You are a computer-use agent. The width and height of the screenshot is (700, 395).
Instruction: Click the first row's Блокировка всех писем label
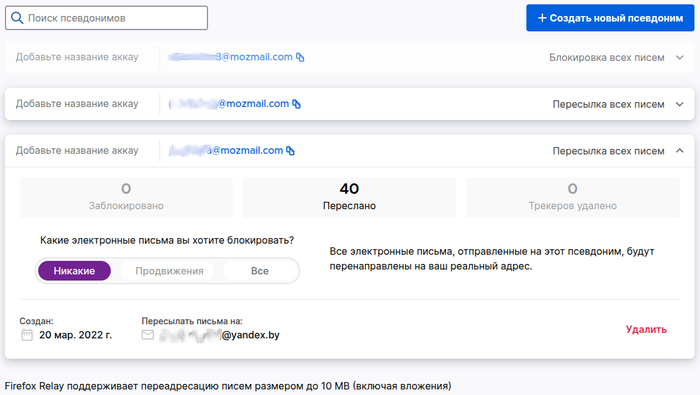pos(607,58)
